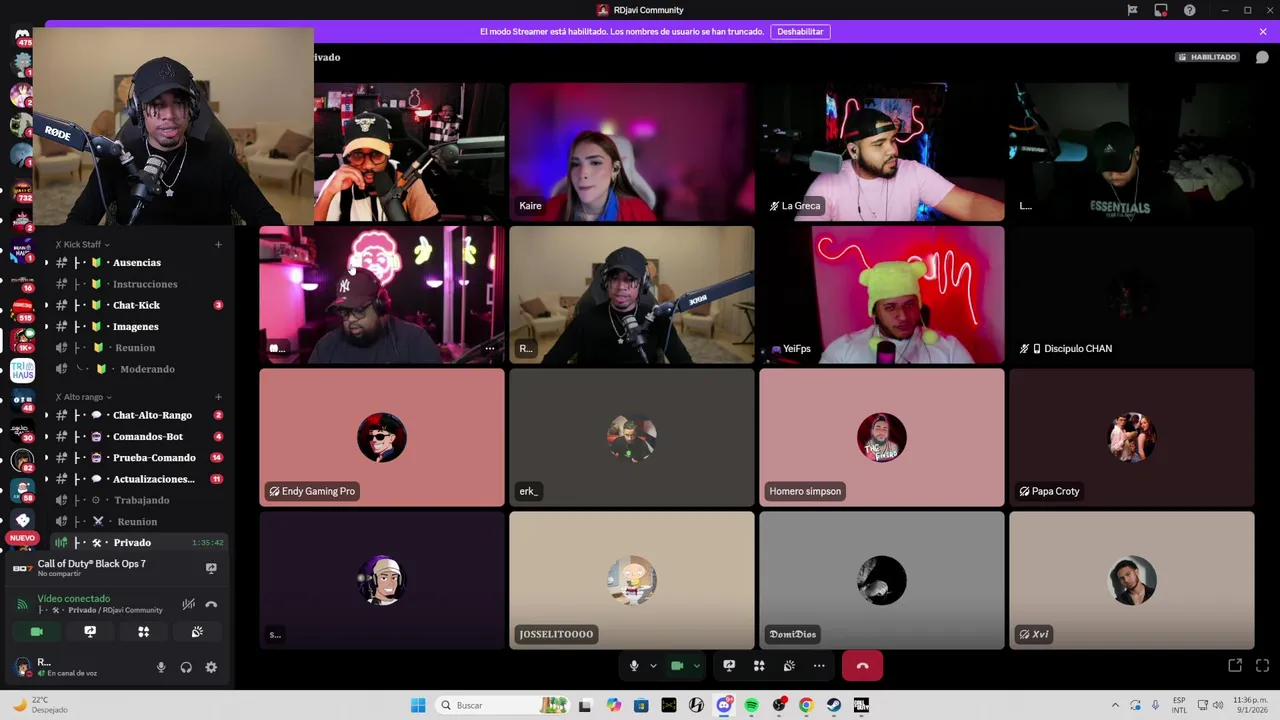This screenshot has width=1280, height=720.
Task: Launch activities button in voice panel
Action: click(143, 632)
